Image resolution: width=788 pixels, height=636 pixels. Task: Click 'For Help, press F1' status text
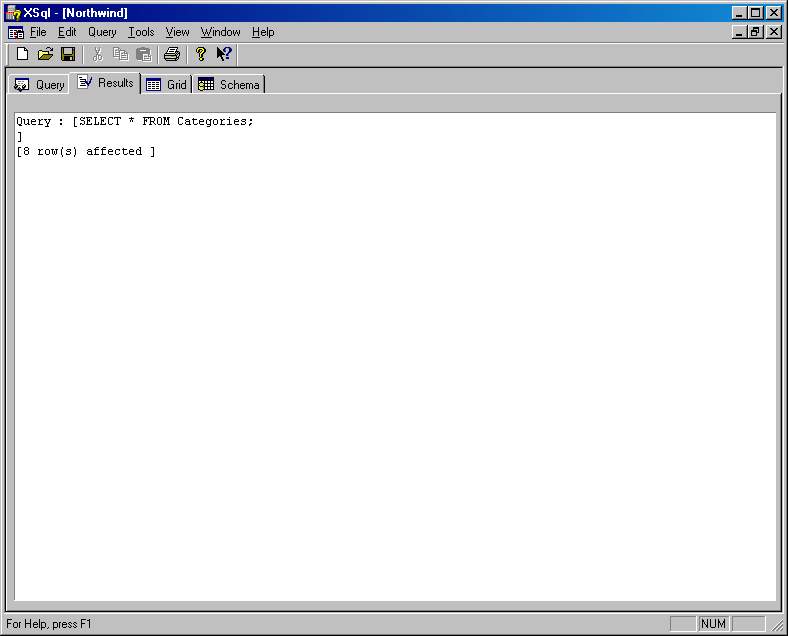click(x=49, y=624)
